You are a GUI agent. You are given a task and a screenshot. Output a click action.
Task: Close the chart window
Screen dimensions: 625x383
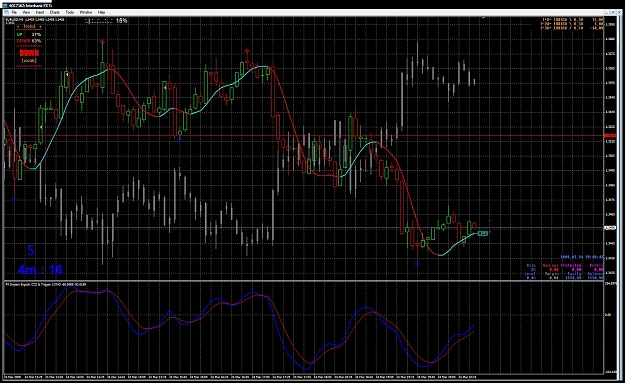(618, 12)
